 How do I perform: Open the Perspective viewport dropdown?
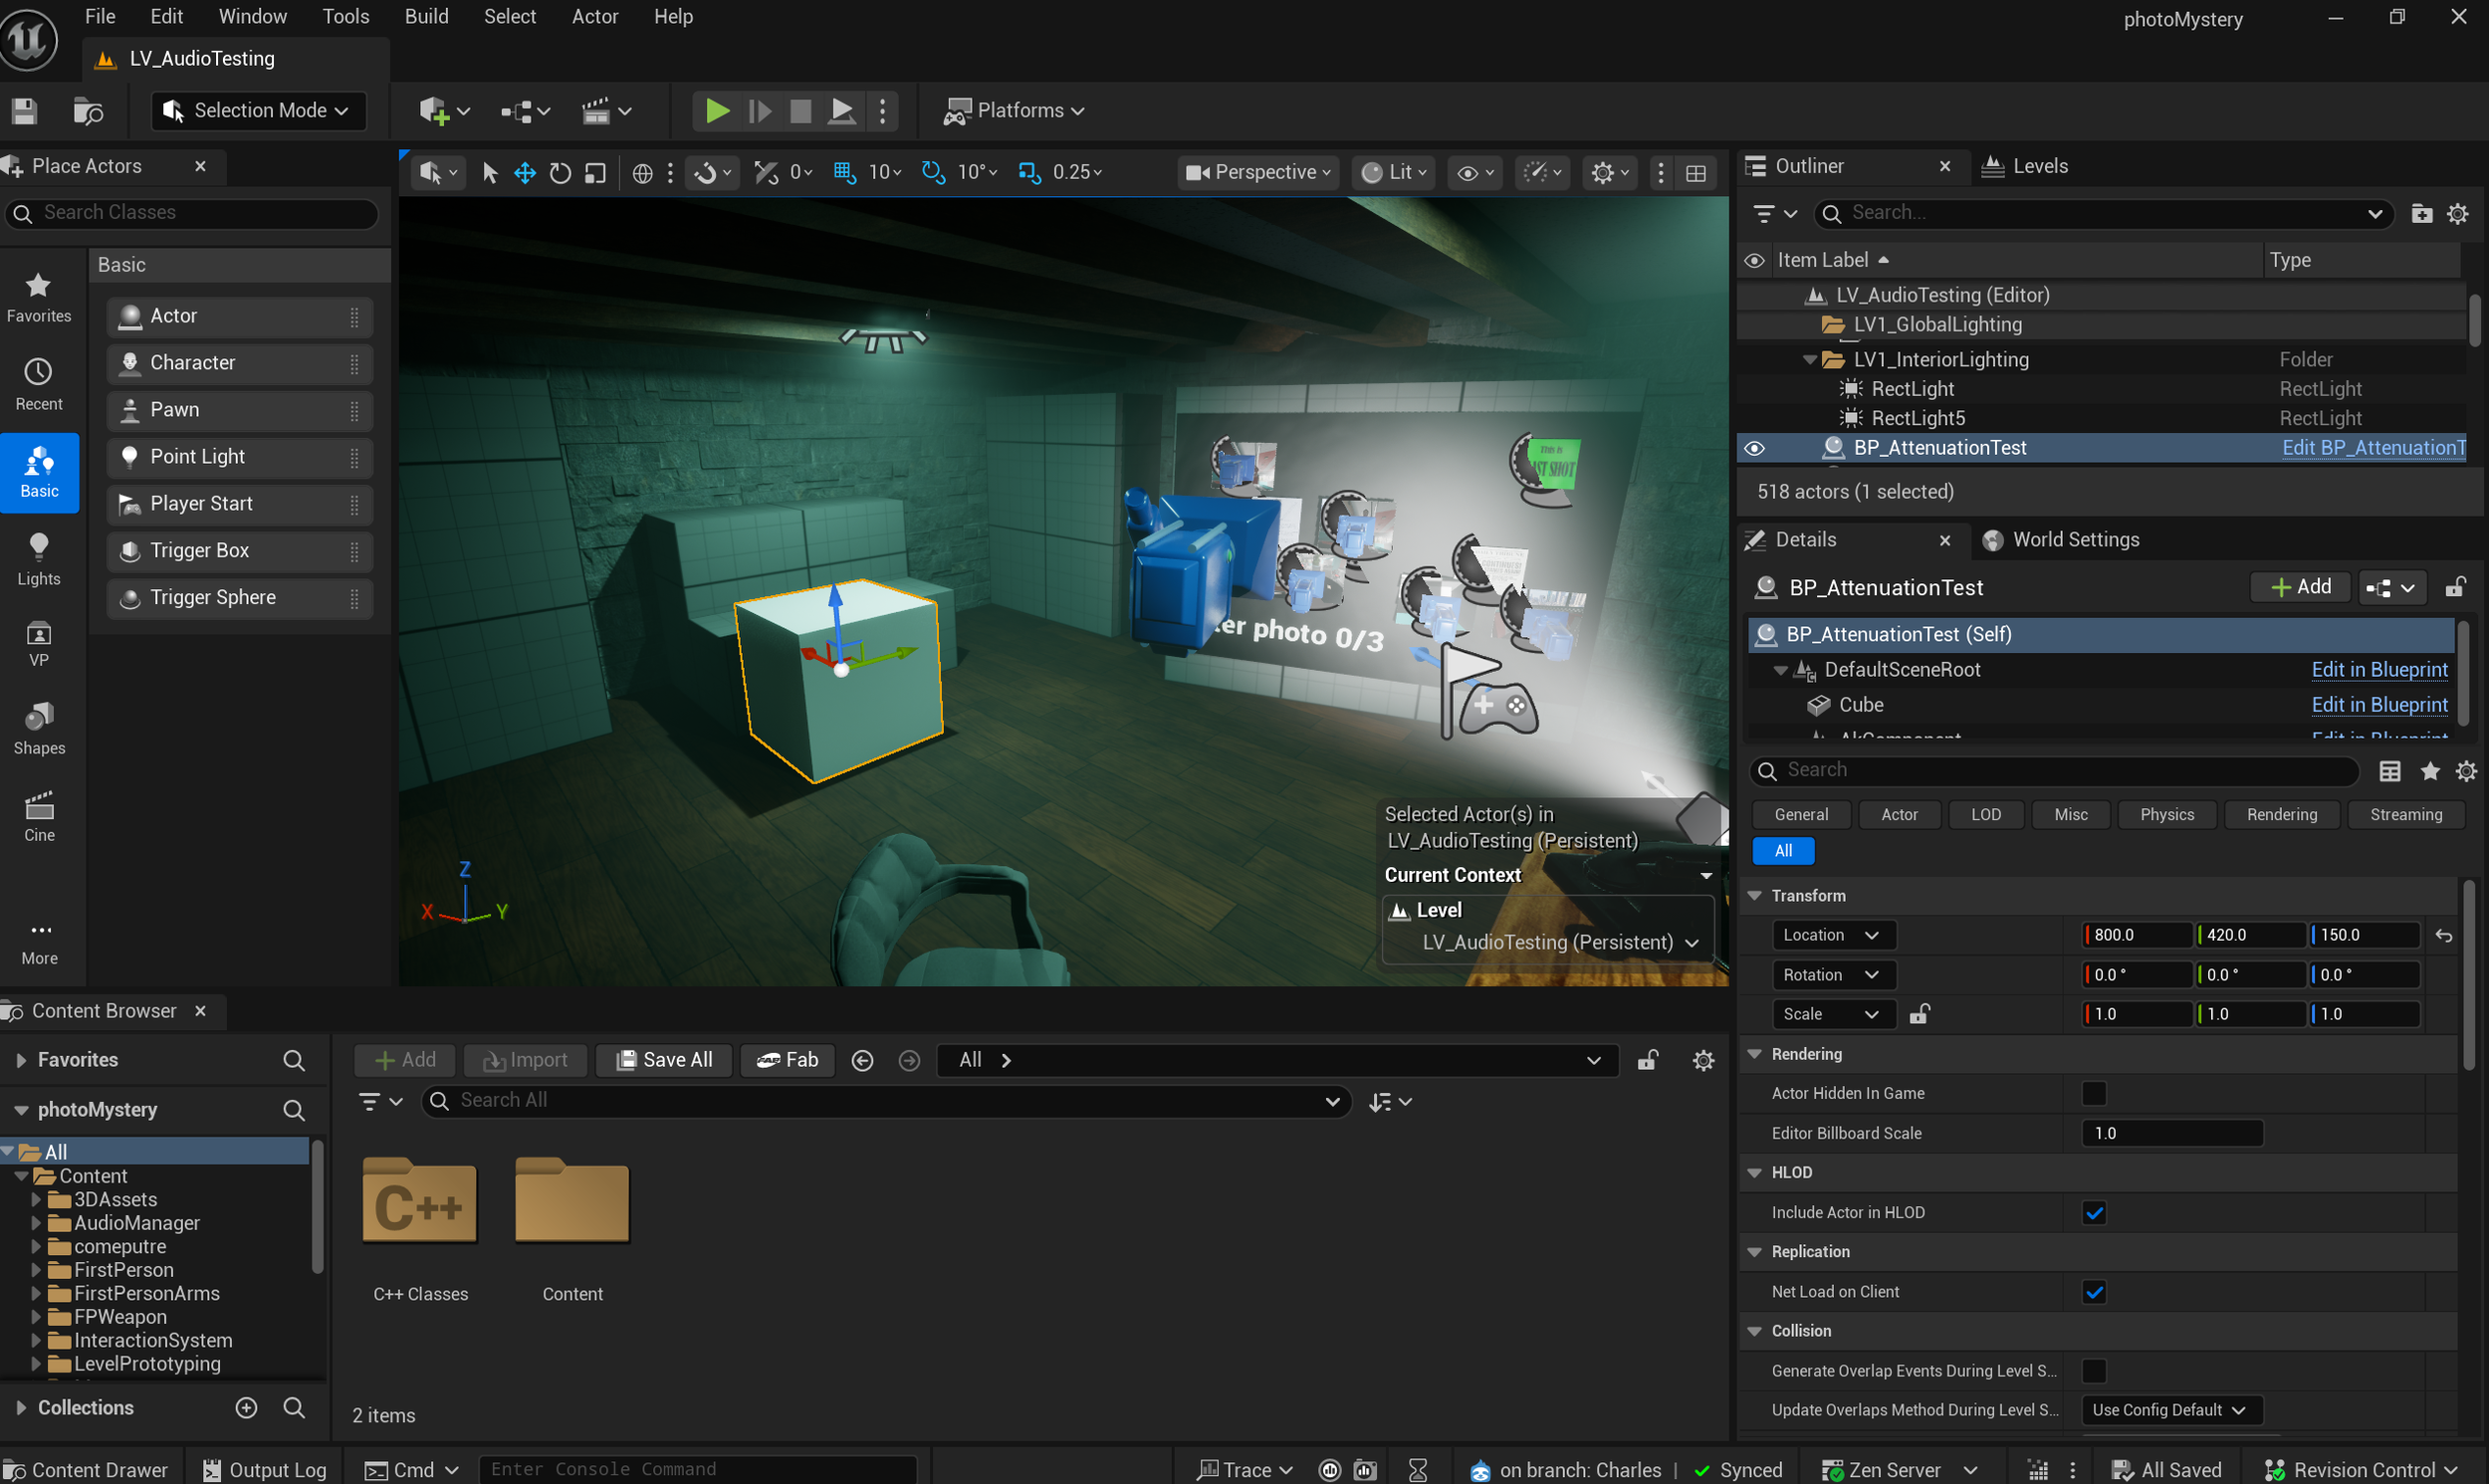click(1257, 173)
